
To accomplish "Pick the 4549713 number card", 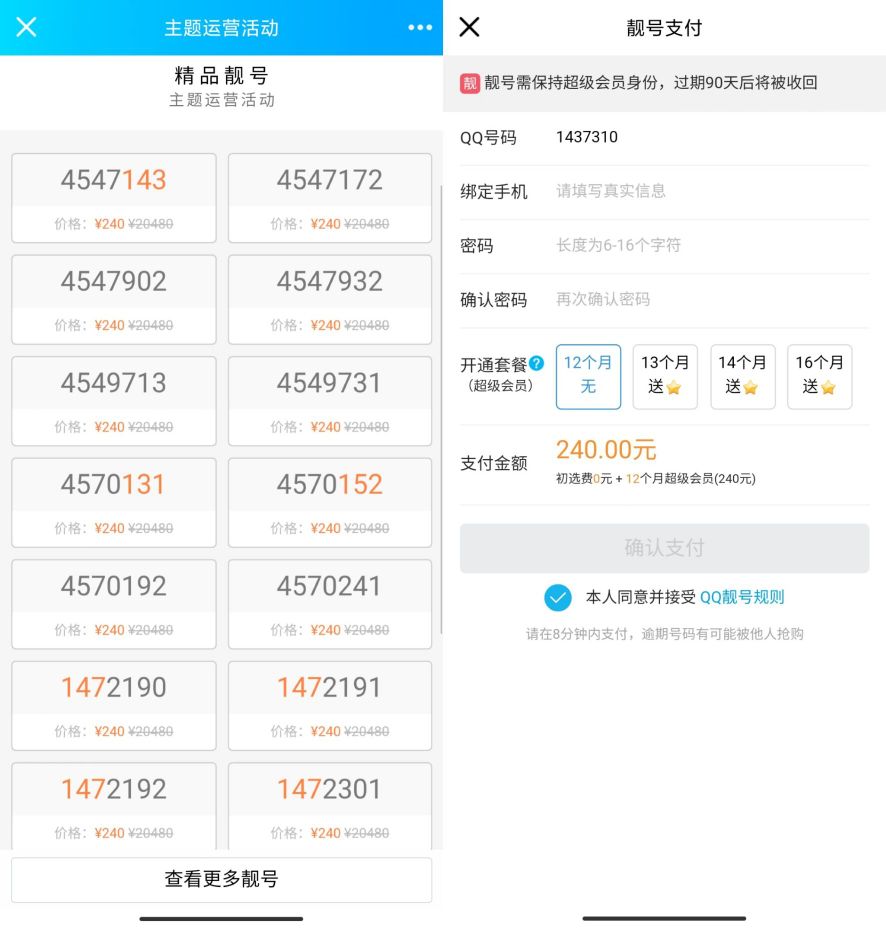I will pos(114,401).
